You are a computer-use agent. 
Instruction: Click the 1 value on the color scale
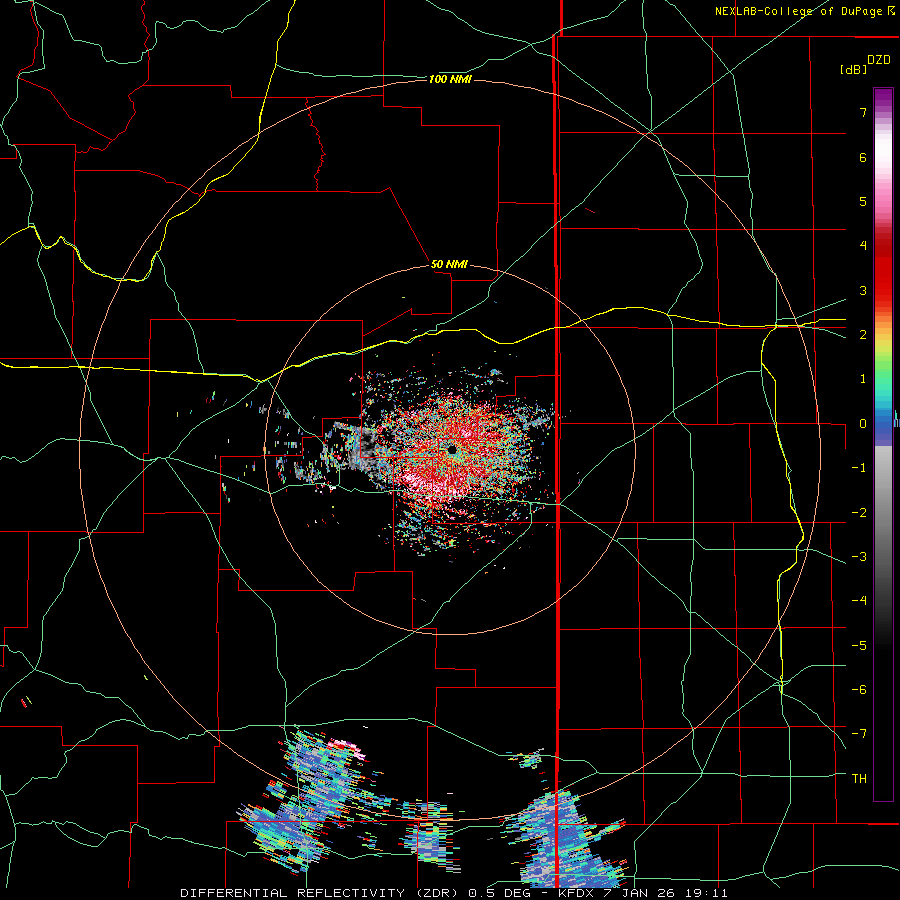(863, 379)
